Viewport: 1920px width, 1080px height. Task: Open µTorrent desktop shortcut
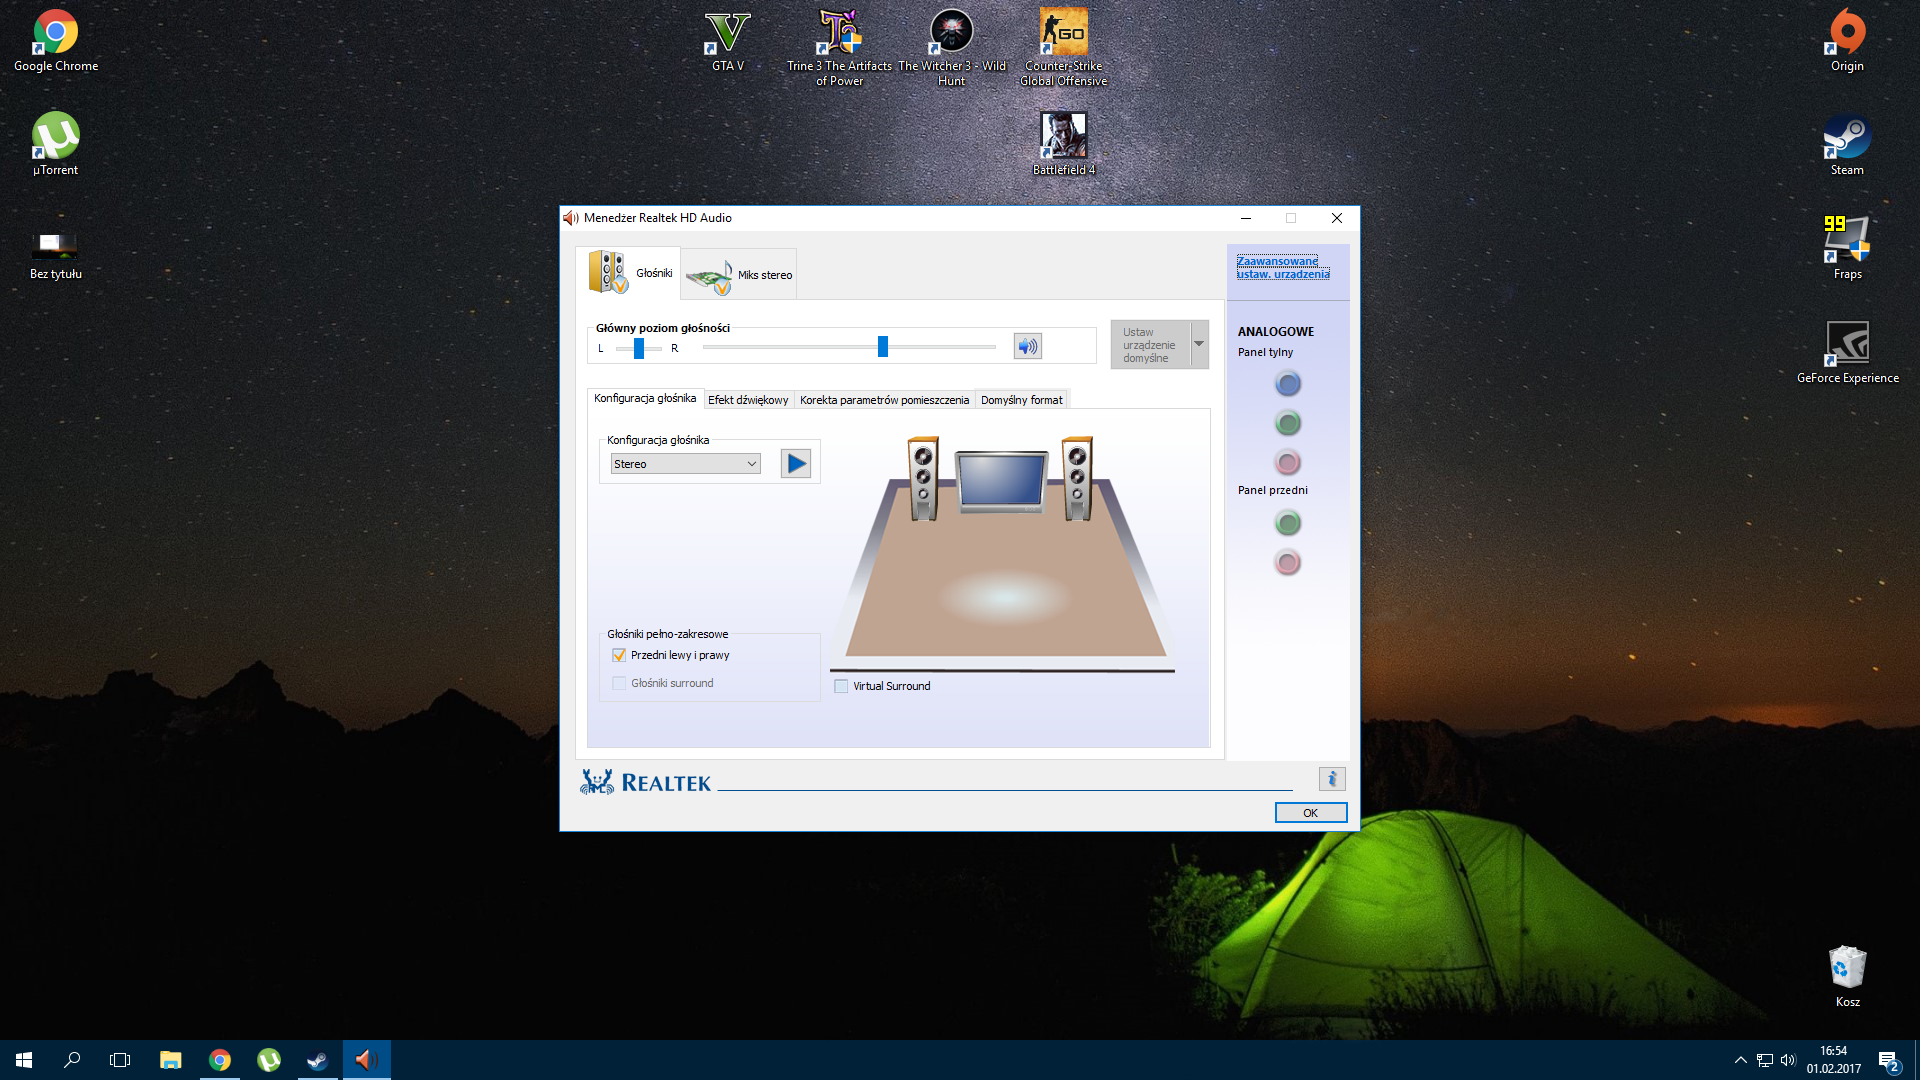(56, 145)
